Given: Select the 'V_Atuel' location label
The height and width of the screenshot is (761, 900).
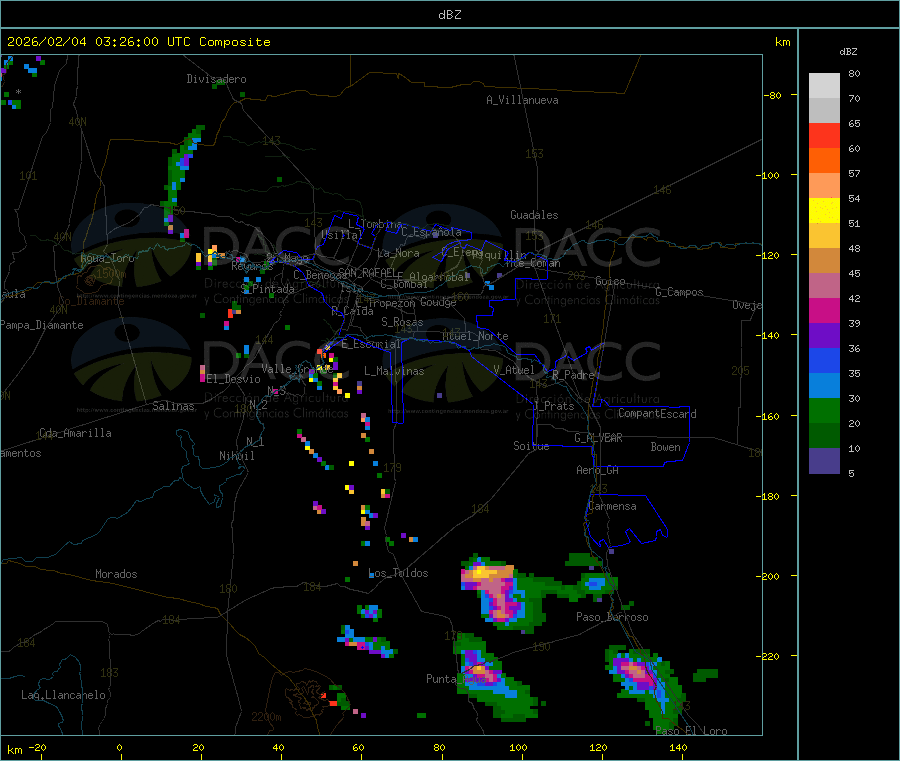Looking at the screenshot, I should point(514,370).
